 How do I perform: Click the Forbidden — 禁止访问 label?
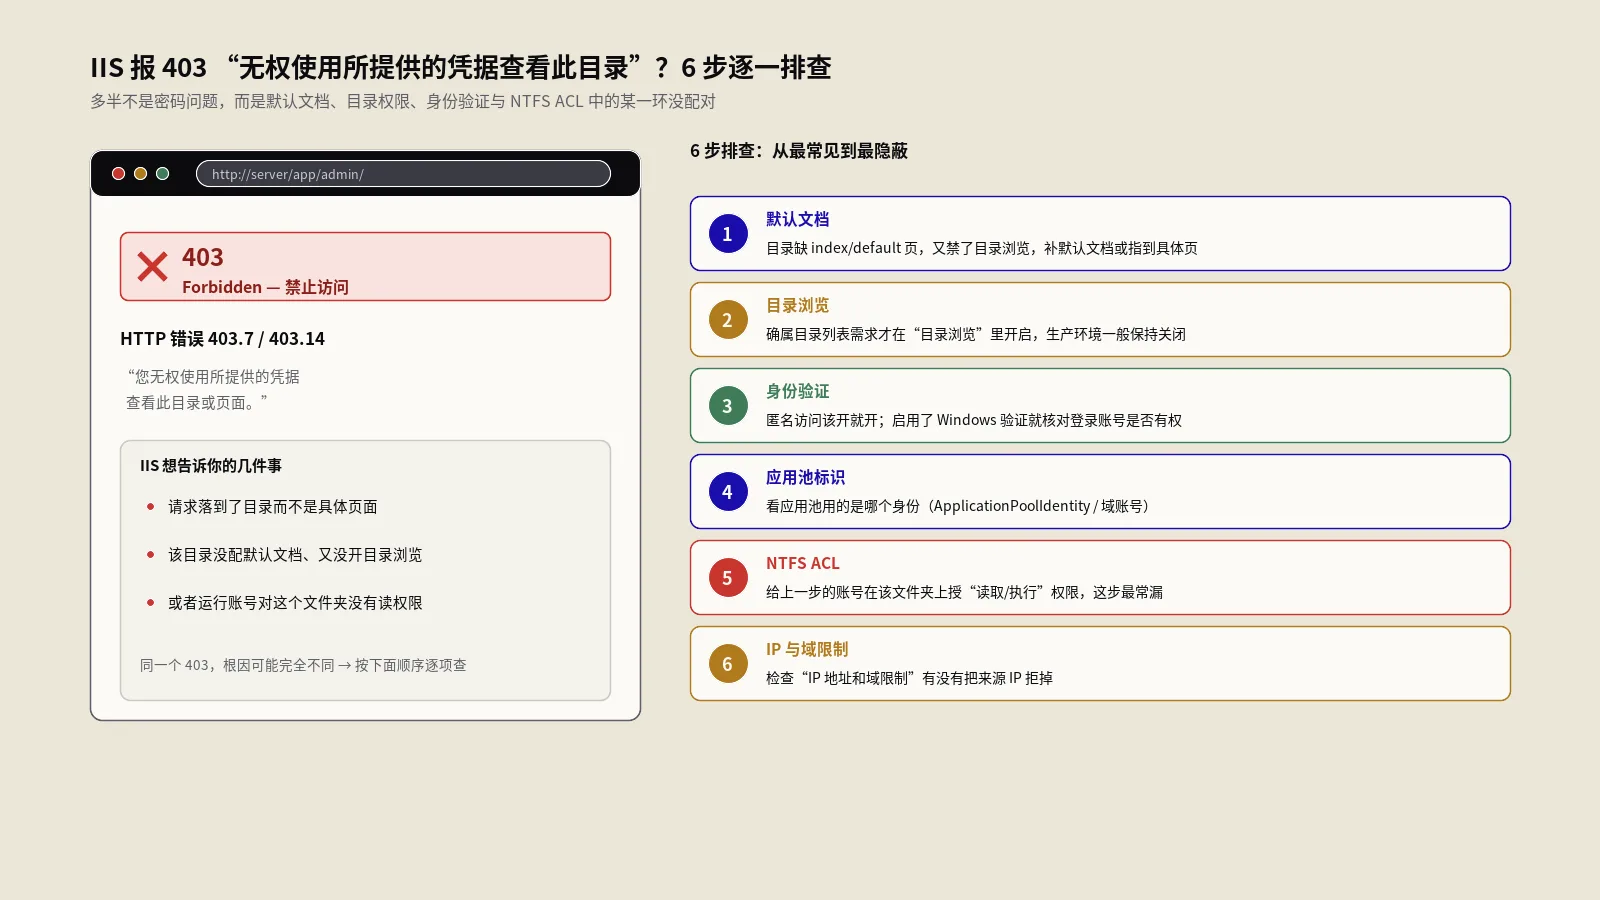click(x=265, y=287)
